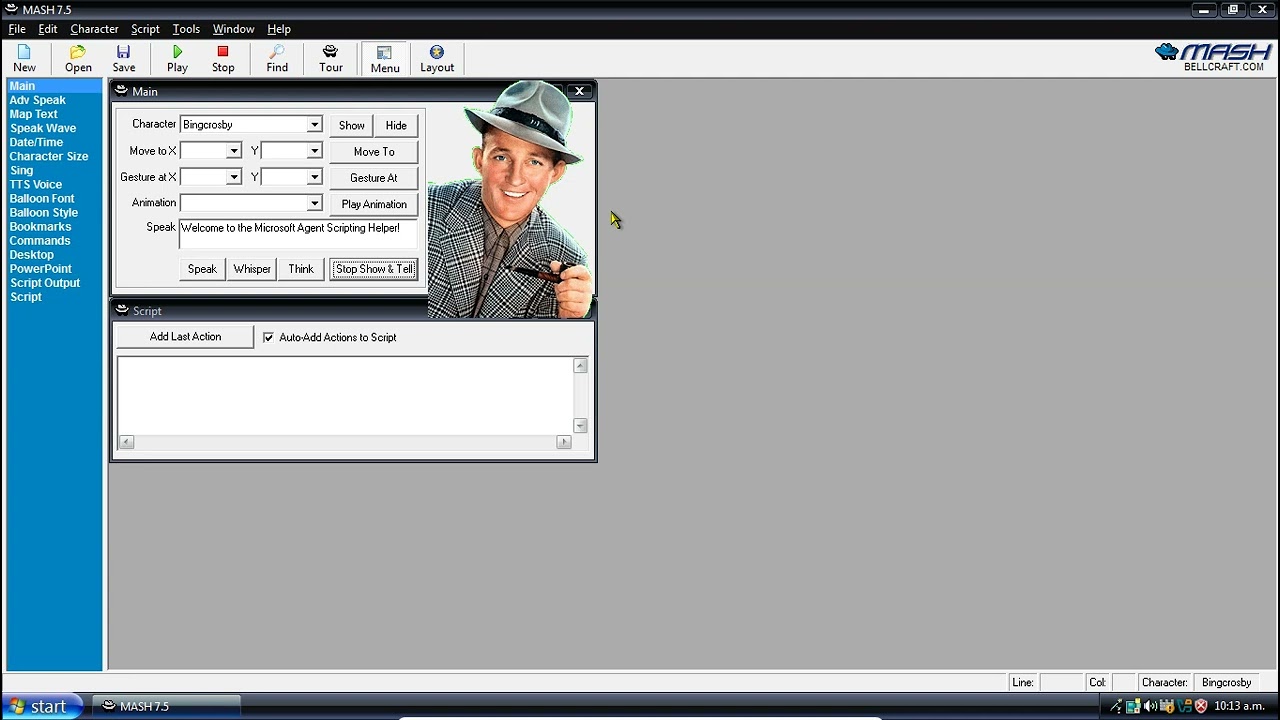Click into the Speak text field
This screenshot has height=720, width=1280.
[298, 234]
